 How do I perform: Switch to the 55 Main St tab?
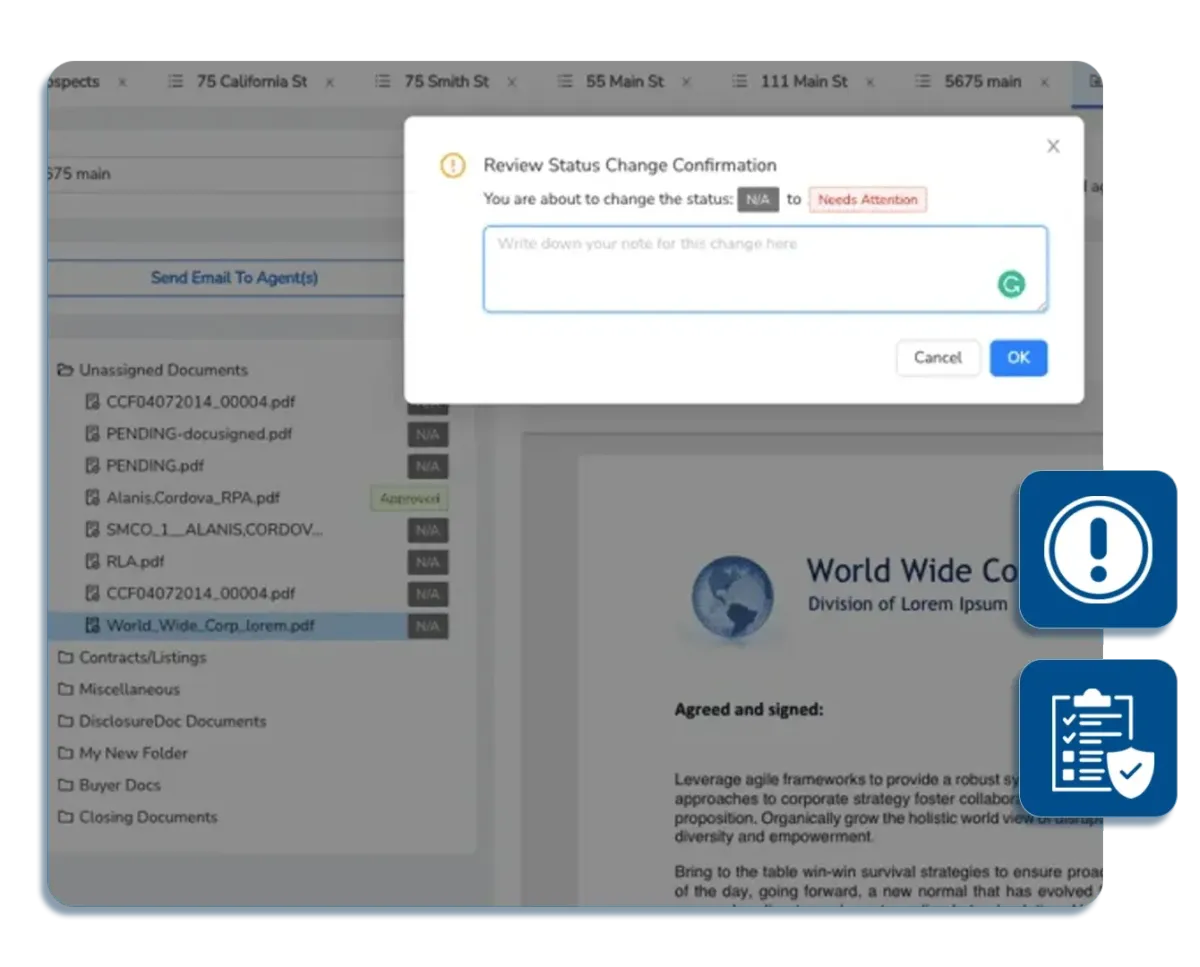pyautogui.click(x=625, y=82)
